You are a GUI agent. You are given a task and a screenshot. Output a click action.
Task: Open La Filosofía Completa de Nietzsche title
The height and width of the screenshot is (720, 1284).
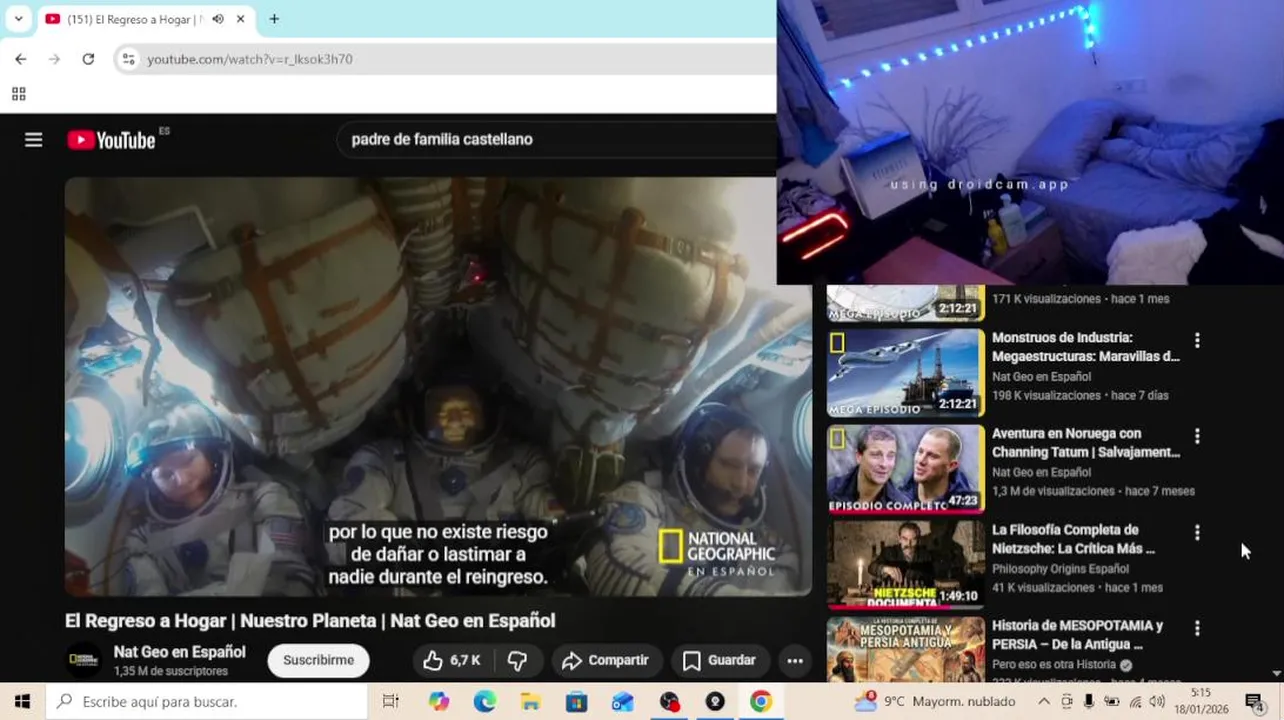pyautogui.click(x=1074, y=539)
